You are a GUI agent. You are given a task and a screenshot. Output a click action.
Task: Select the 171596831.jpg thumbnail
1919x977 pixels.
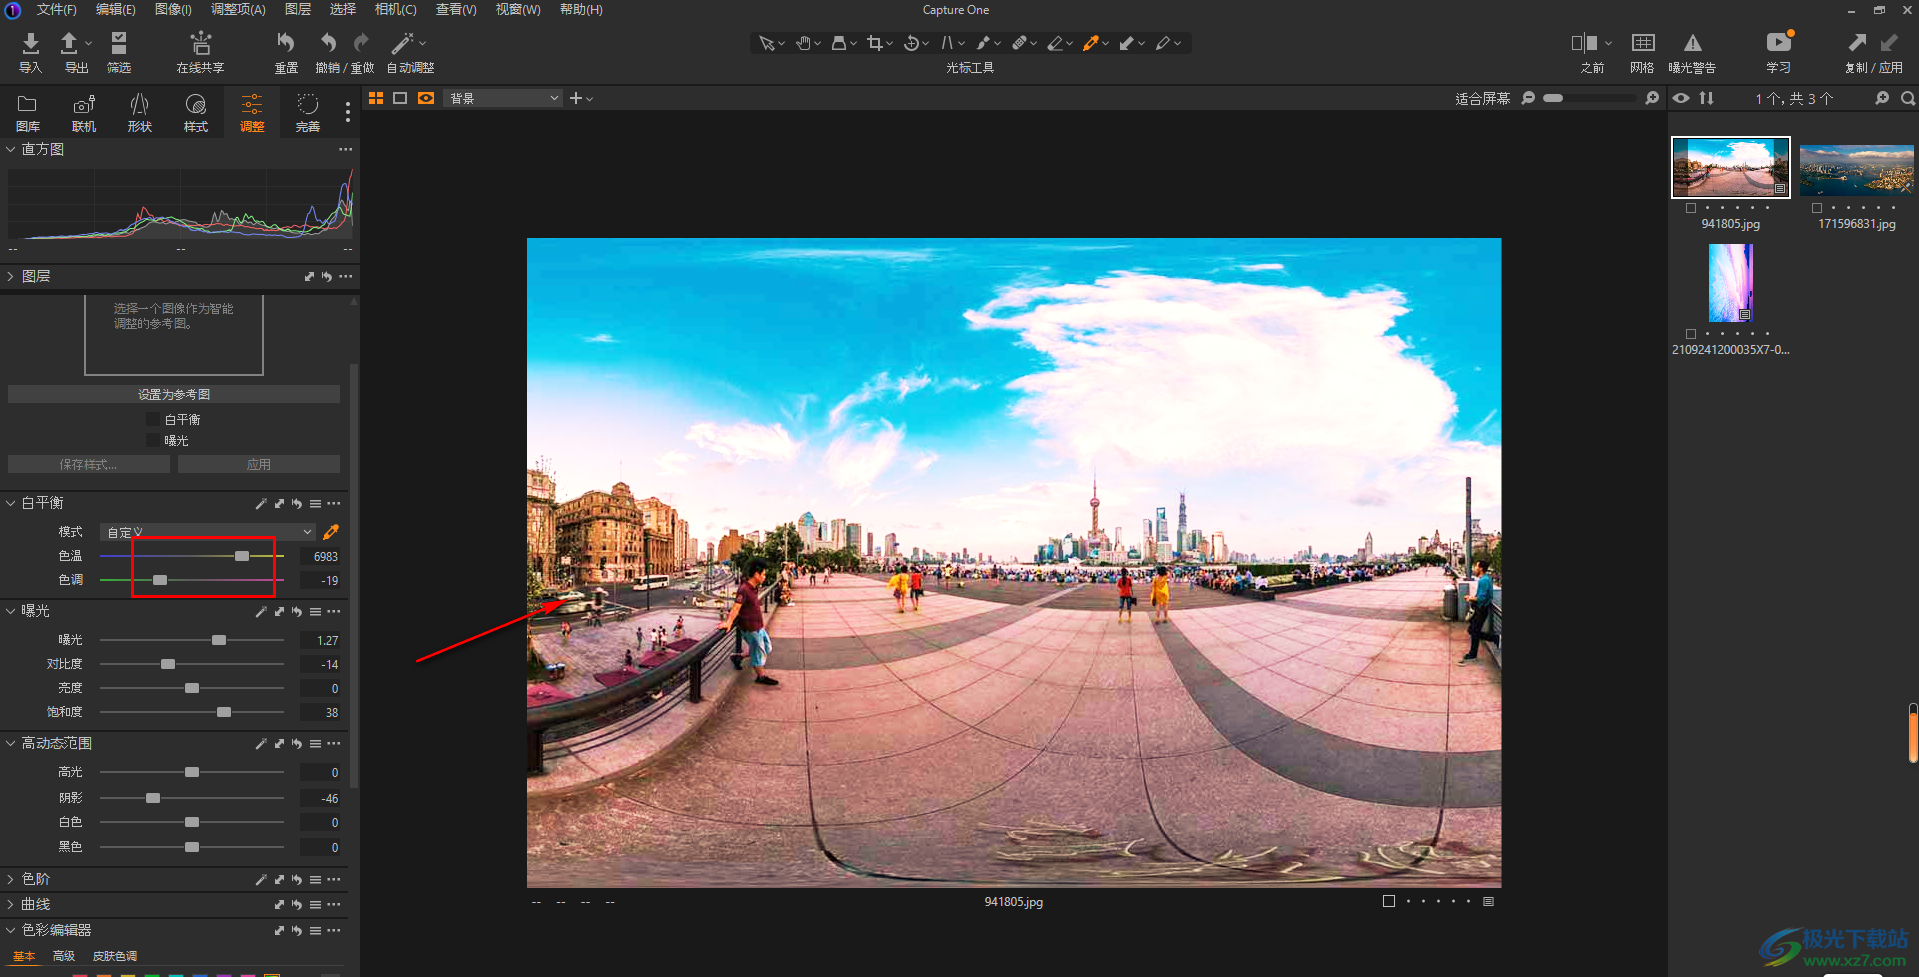1856,169
